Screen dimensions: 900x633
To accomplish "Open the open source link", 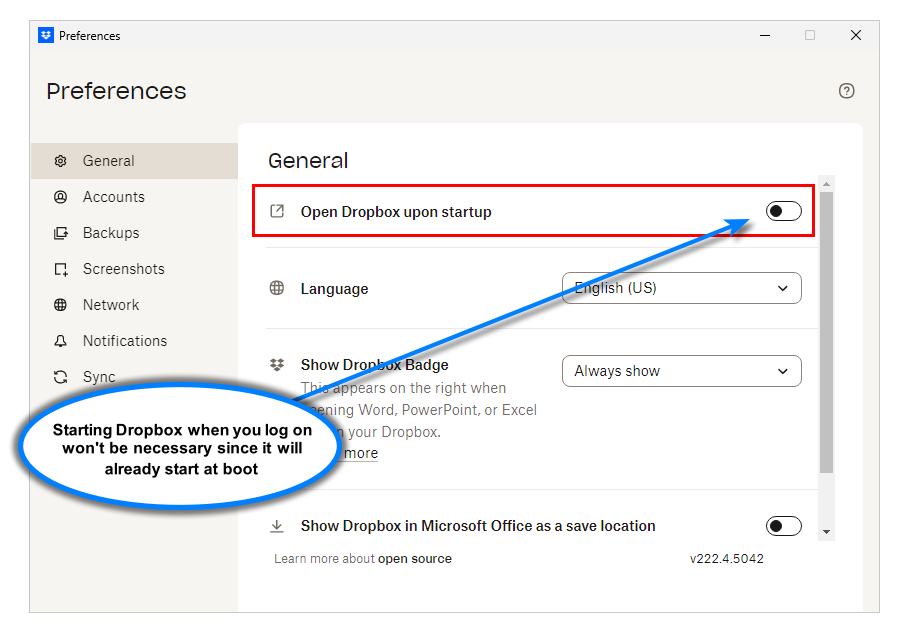I will point(414,559).
